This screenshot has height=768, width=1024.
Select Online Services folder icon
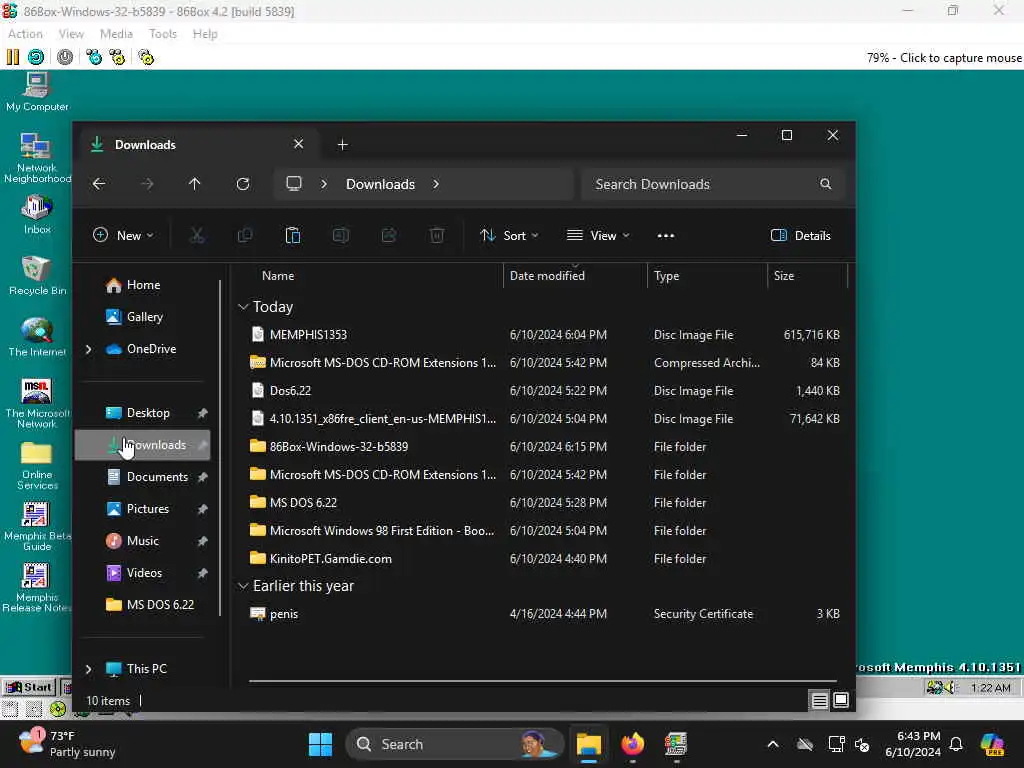[37, 466]
